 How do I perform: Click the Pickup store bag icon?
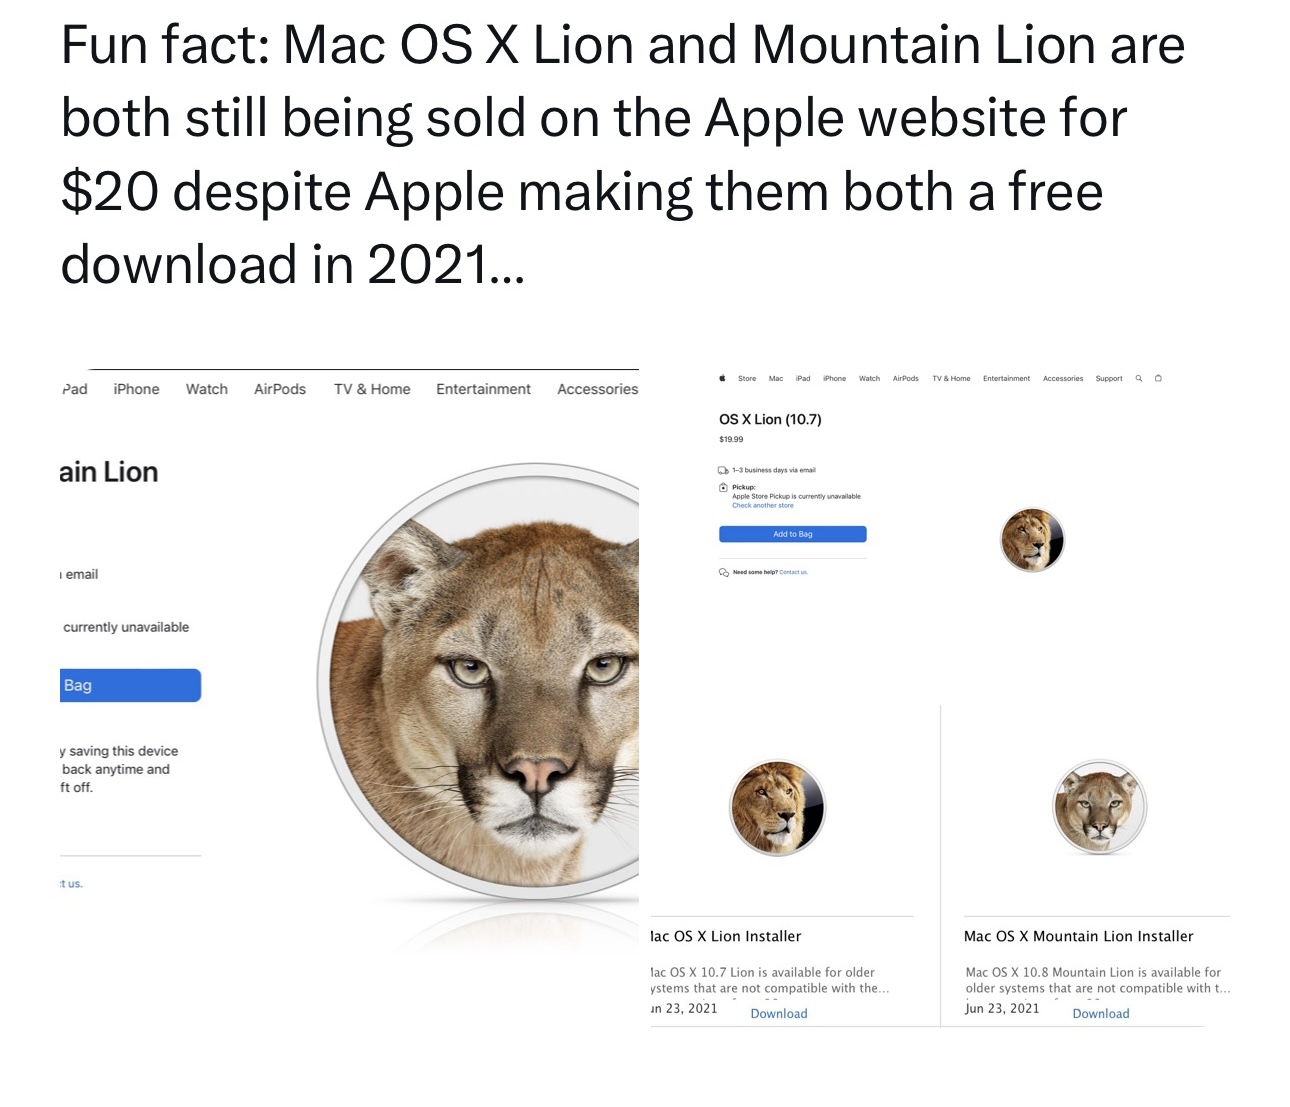(723, 488)
